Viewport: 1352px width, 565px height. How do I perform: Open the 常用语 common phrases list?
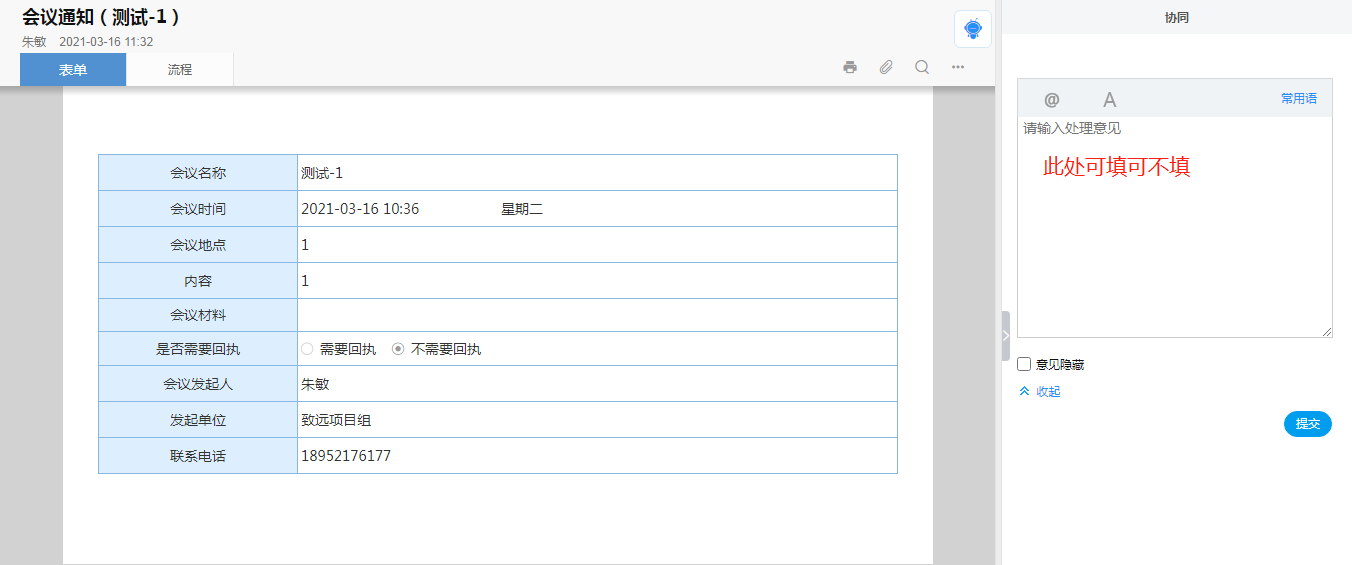coord(1298,99)
